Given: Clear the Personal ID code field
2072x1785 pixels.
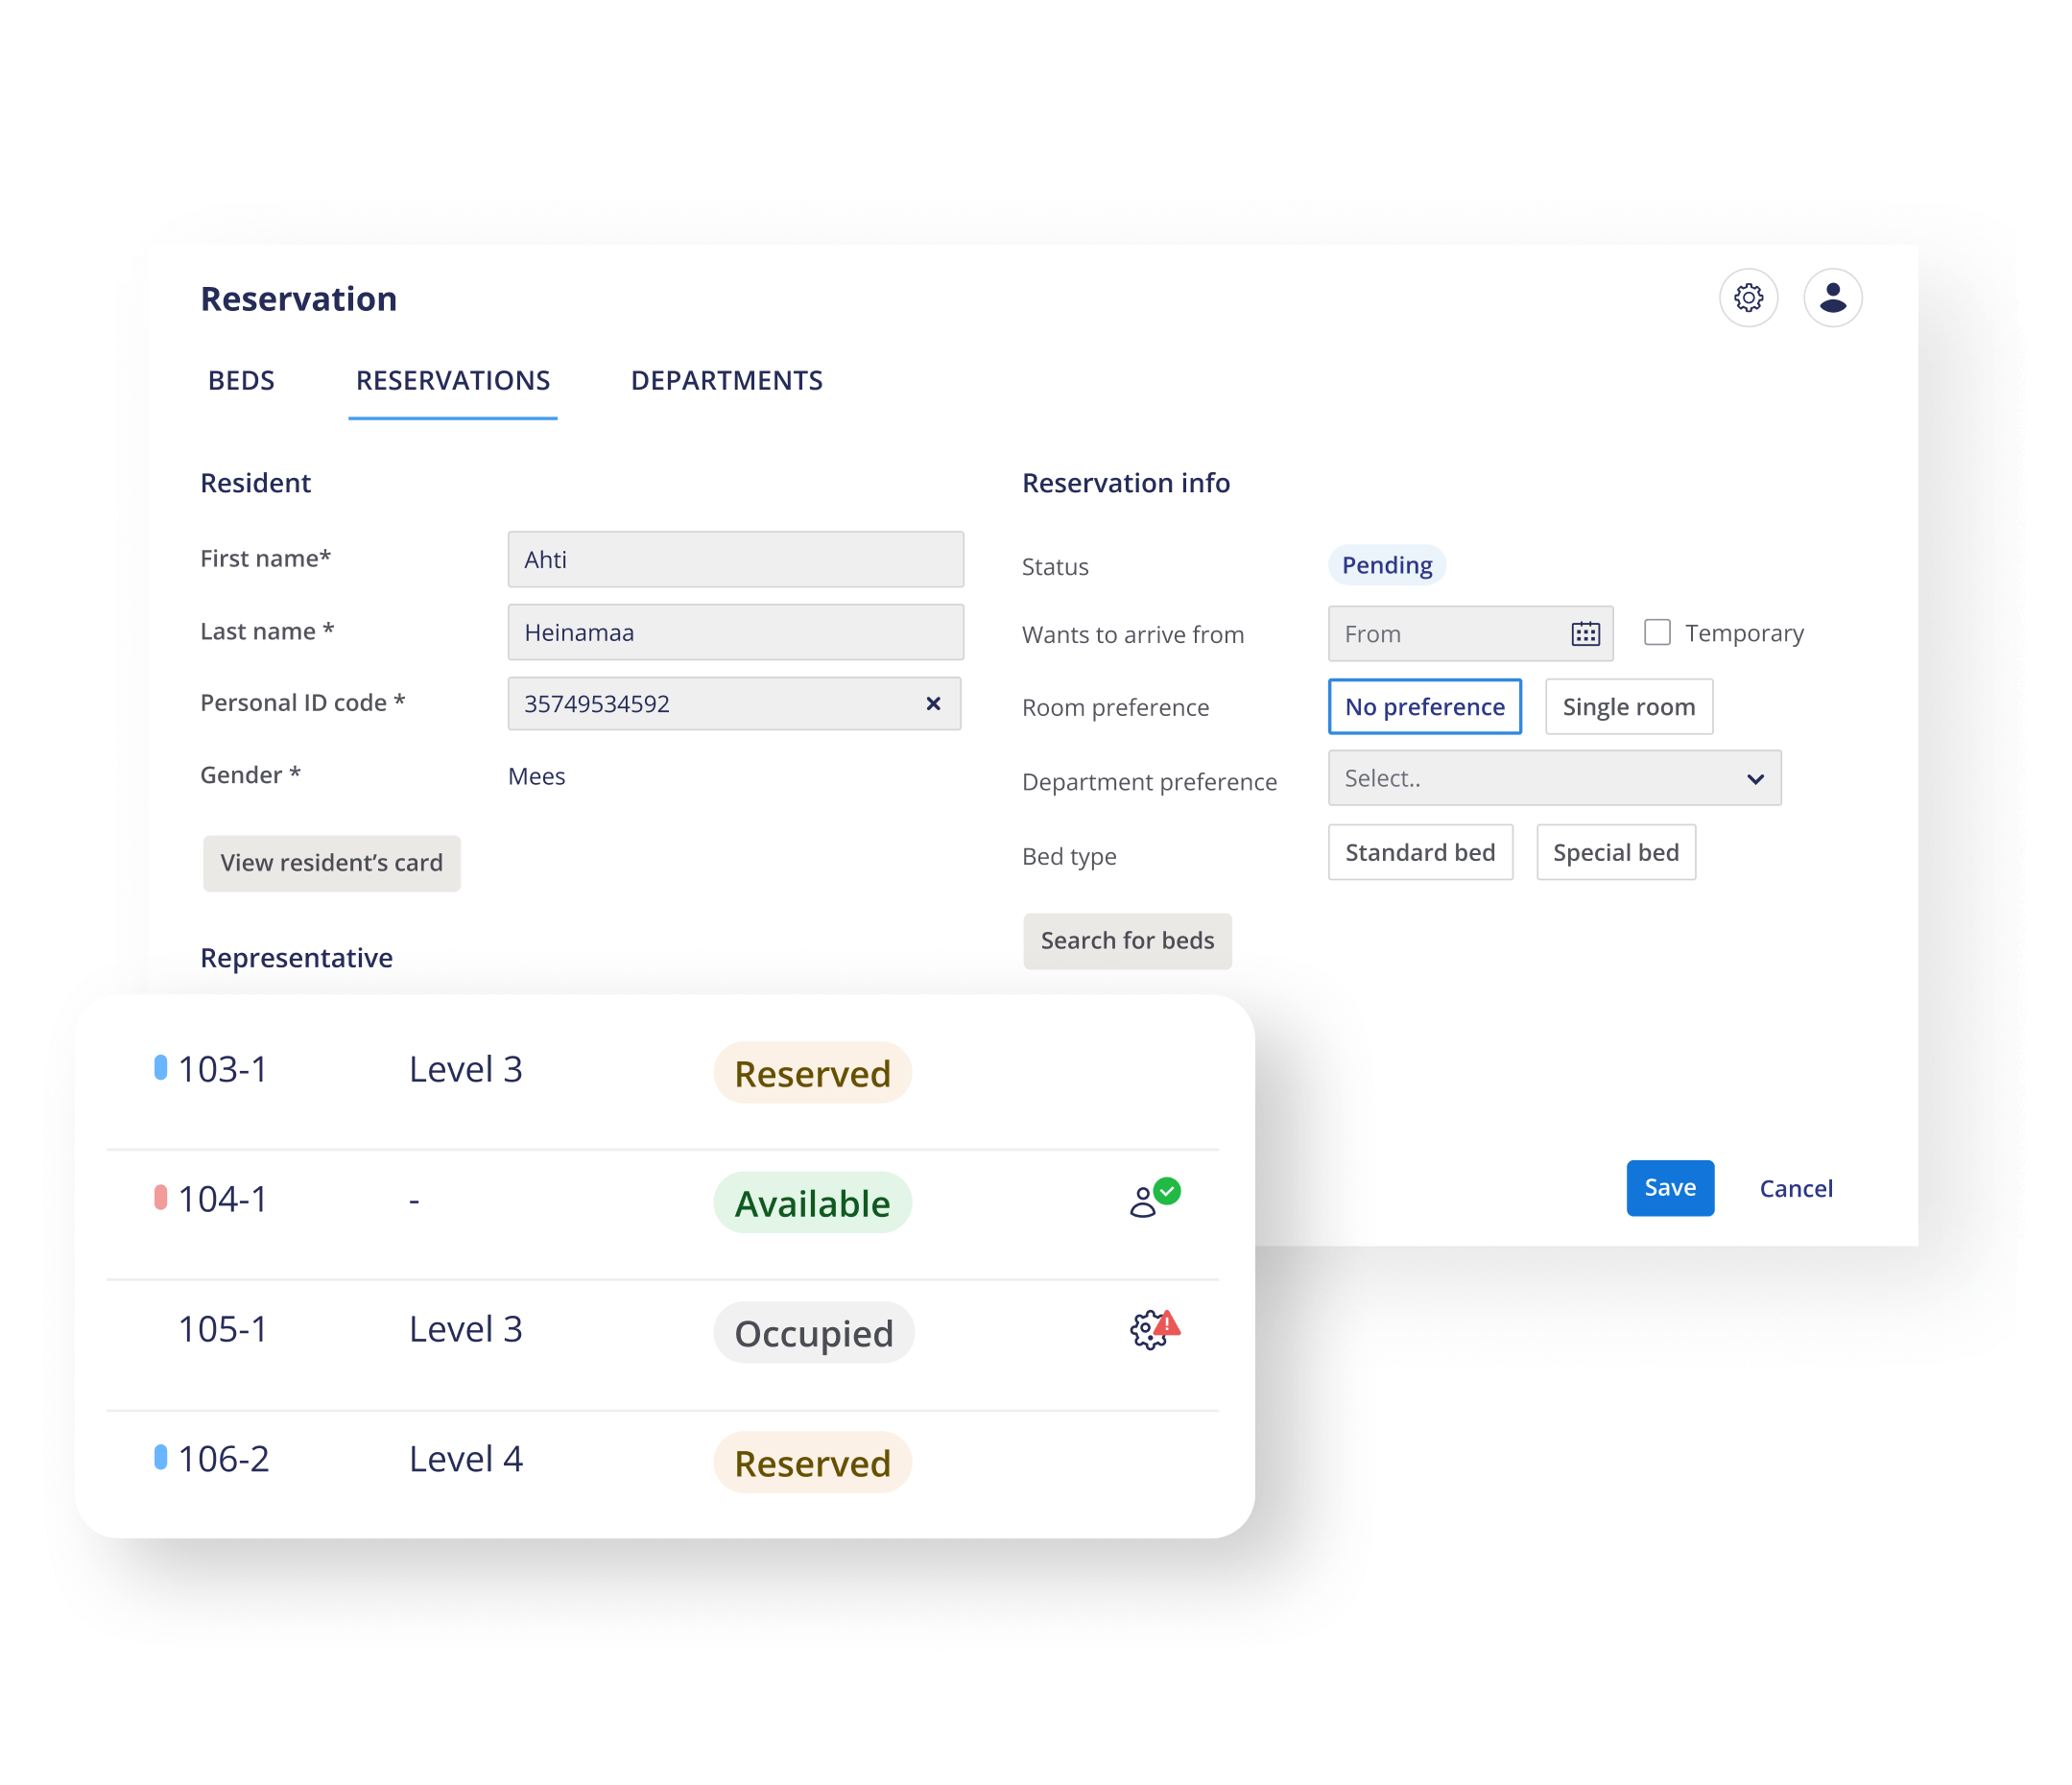Looking at the screenshot, I should pyautogui.click(x=932, y=704).
